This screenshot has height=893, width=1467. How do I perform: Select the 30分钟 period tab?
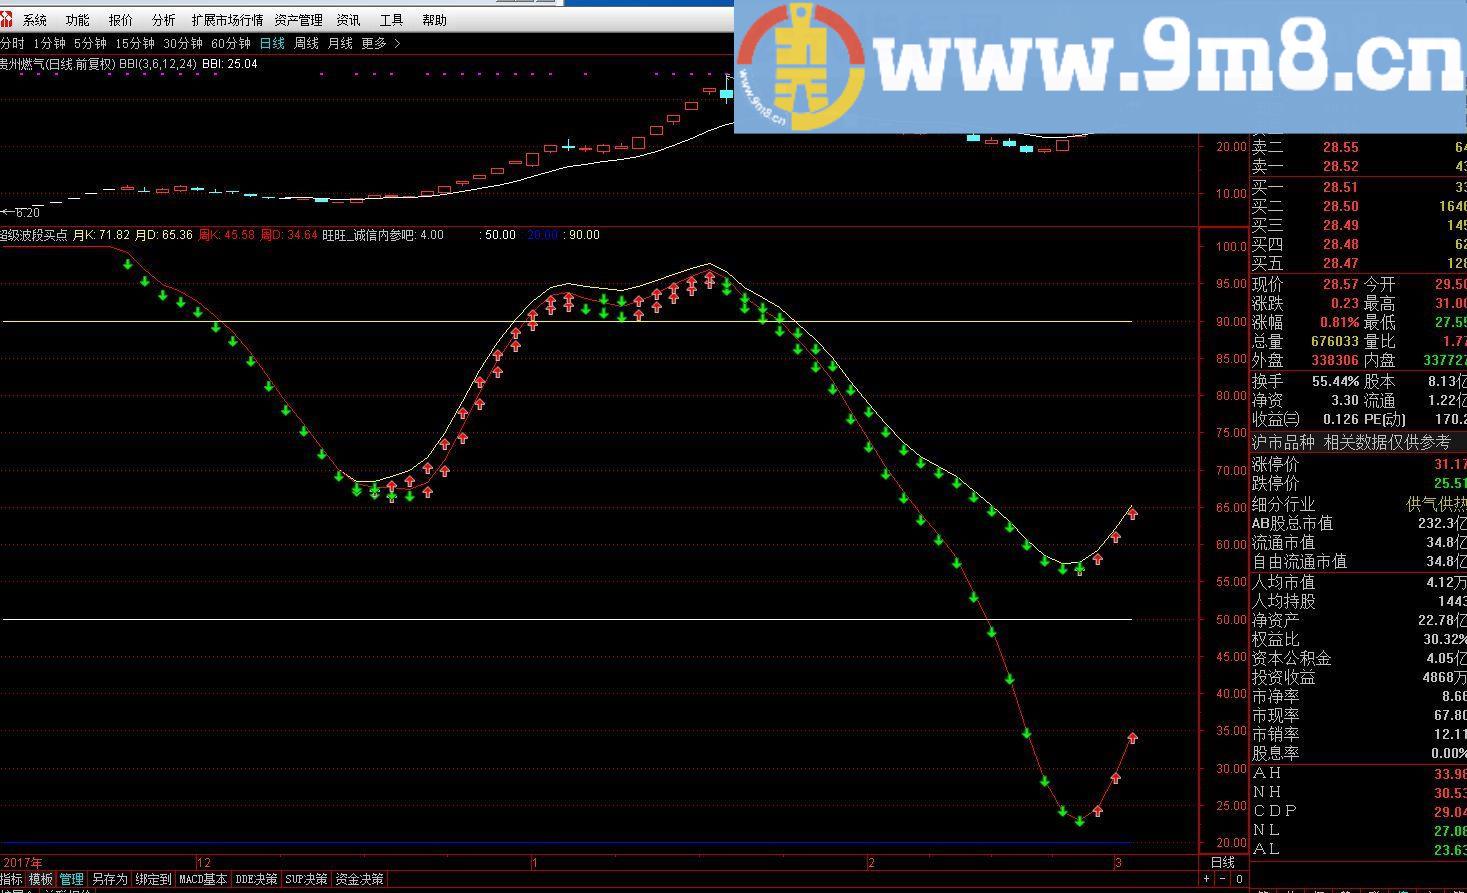(x=183, y=43)
